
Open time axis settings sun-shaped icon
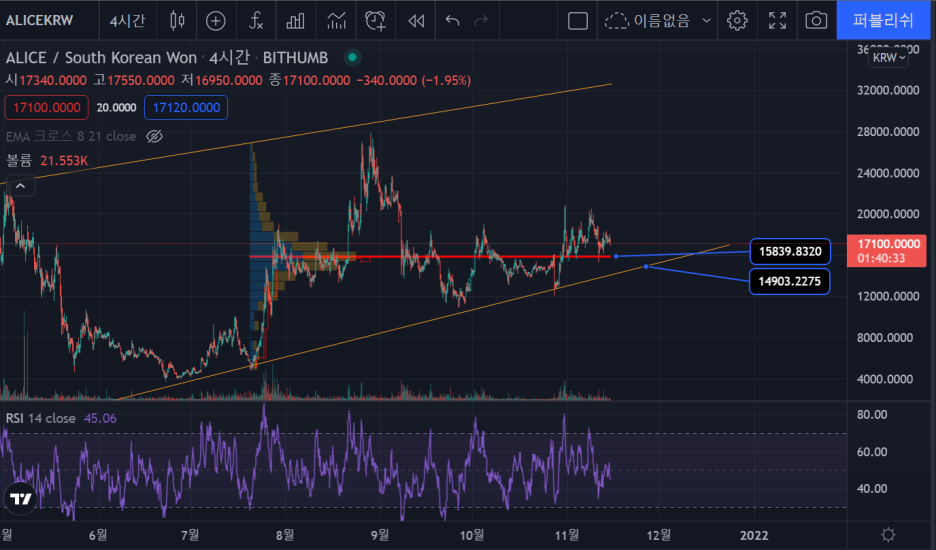point(888,534)
